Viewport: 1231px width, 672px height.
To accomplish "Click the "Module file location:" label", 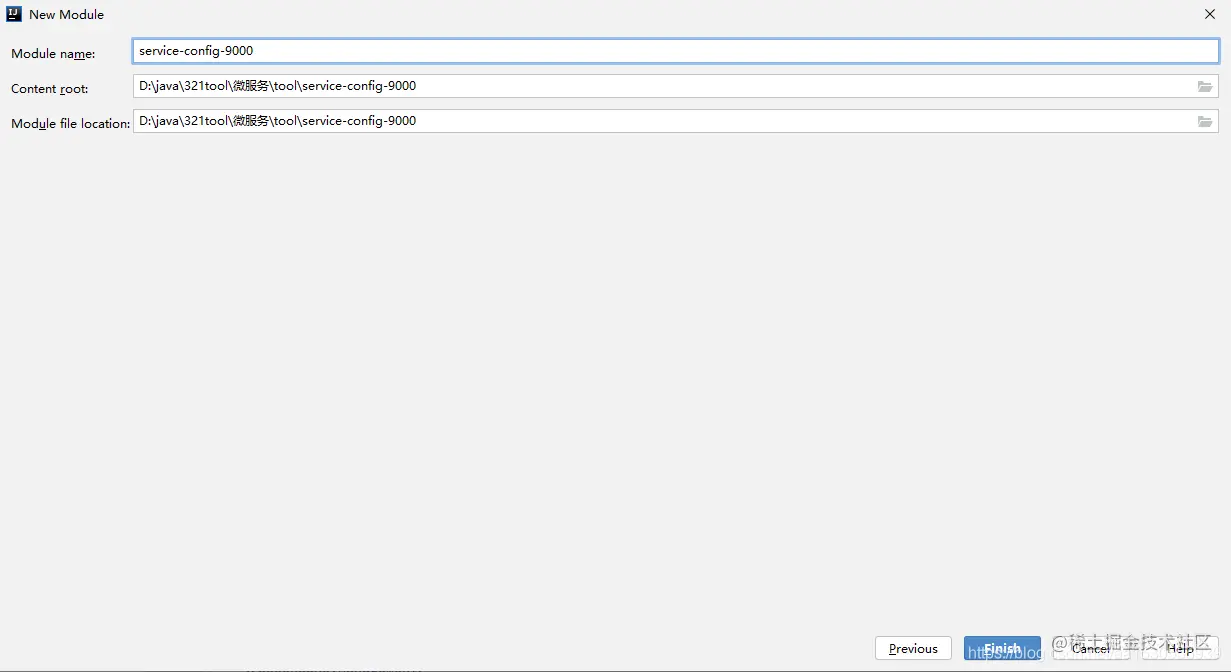I will [x=71, y=123].
